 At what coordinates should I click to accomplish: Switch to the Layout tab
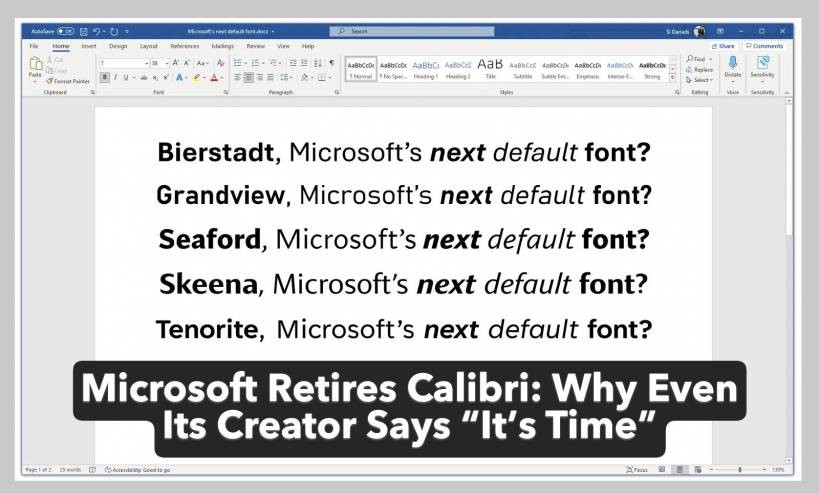(x=148, y=46)
